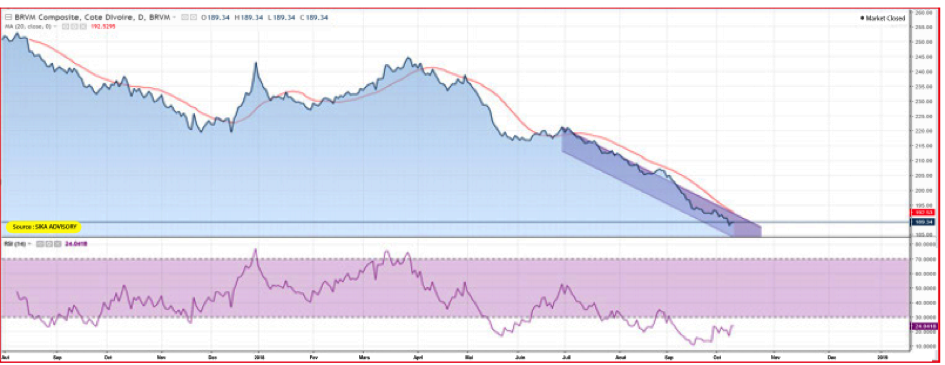Remove the RSI indicator with its delete icon
Image resolution: width=945 pixels, height=365 pixels.
(x=58, y=244)
